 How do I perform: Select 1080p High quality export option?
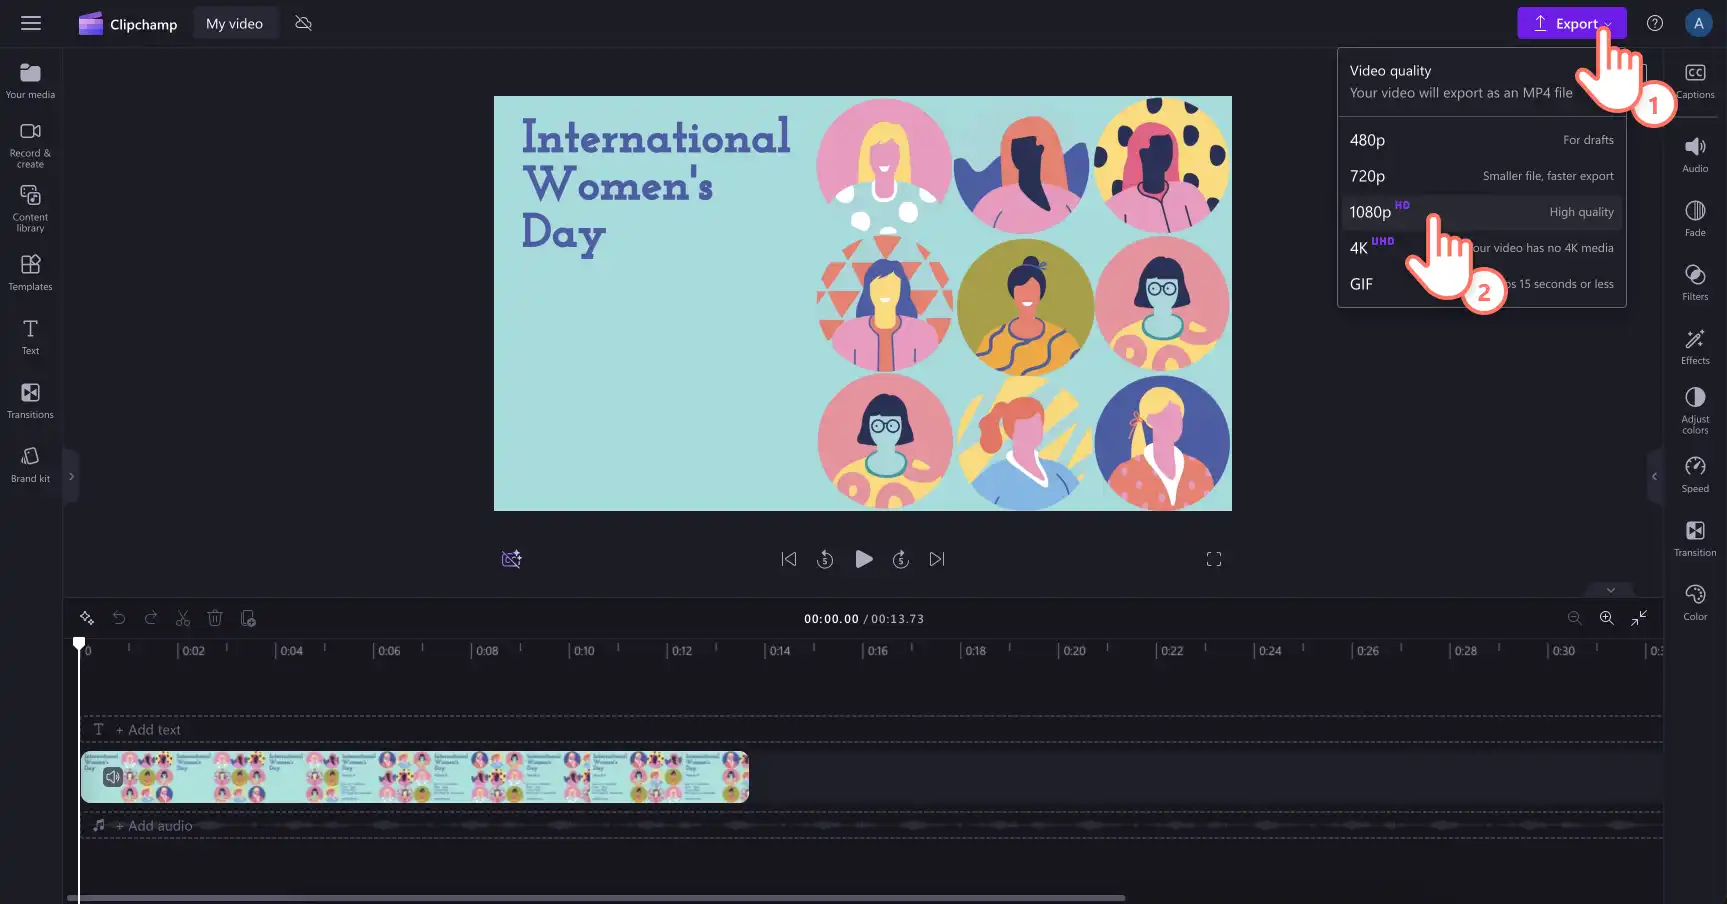1482,212
